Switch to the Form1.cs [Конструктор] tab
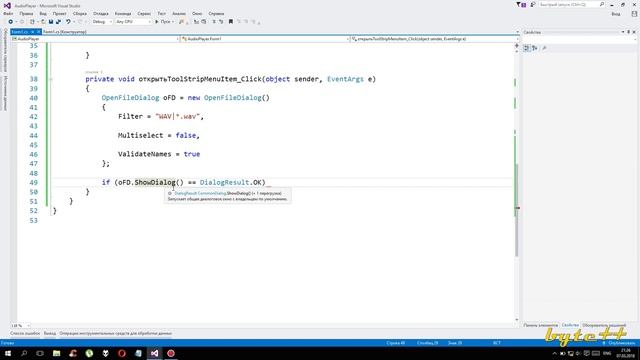The width and height of the screenshot is (640, 360). coord(65,32)
